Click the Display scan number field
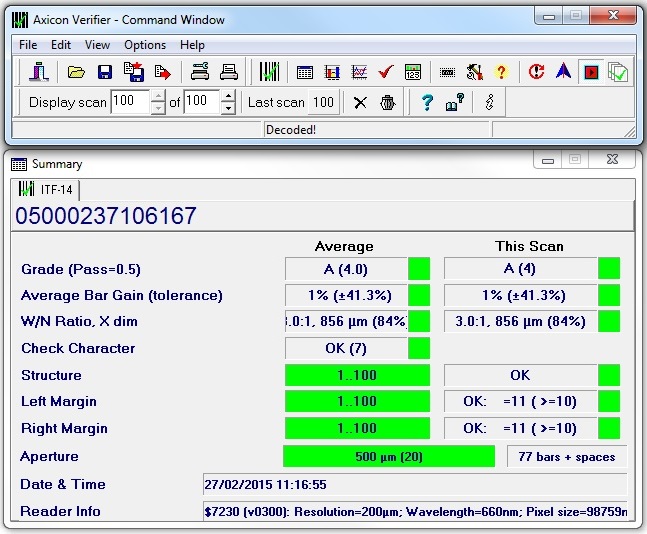This screenshot has height=534, width=647. pos(130,102)
